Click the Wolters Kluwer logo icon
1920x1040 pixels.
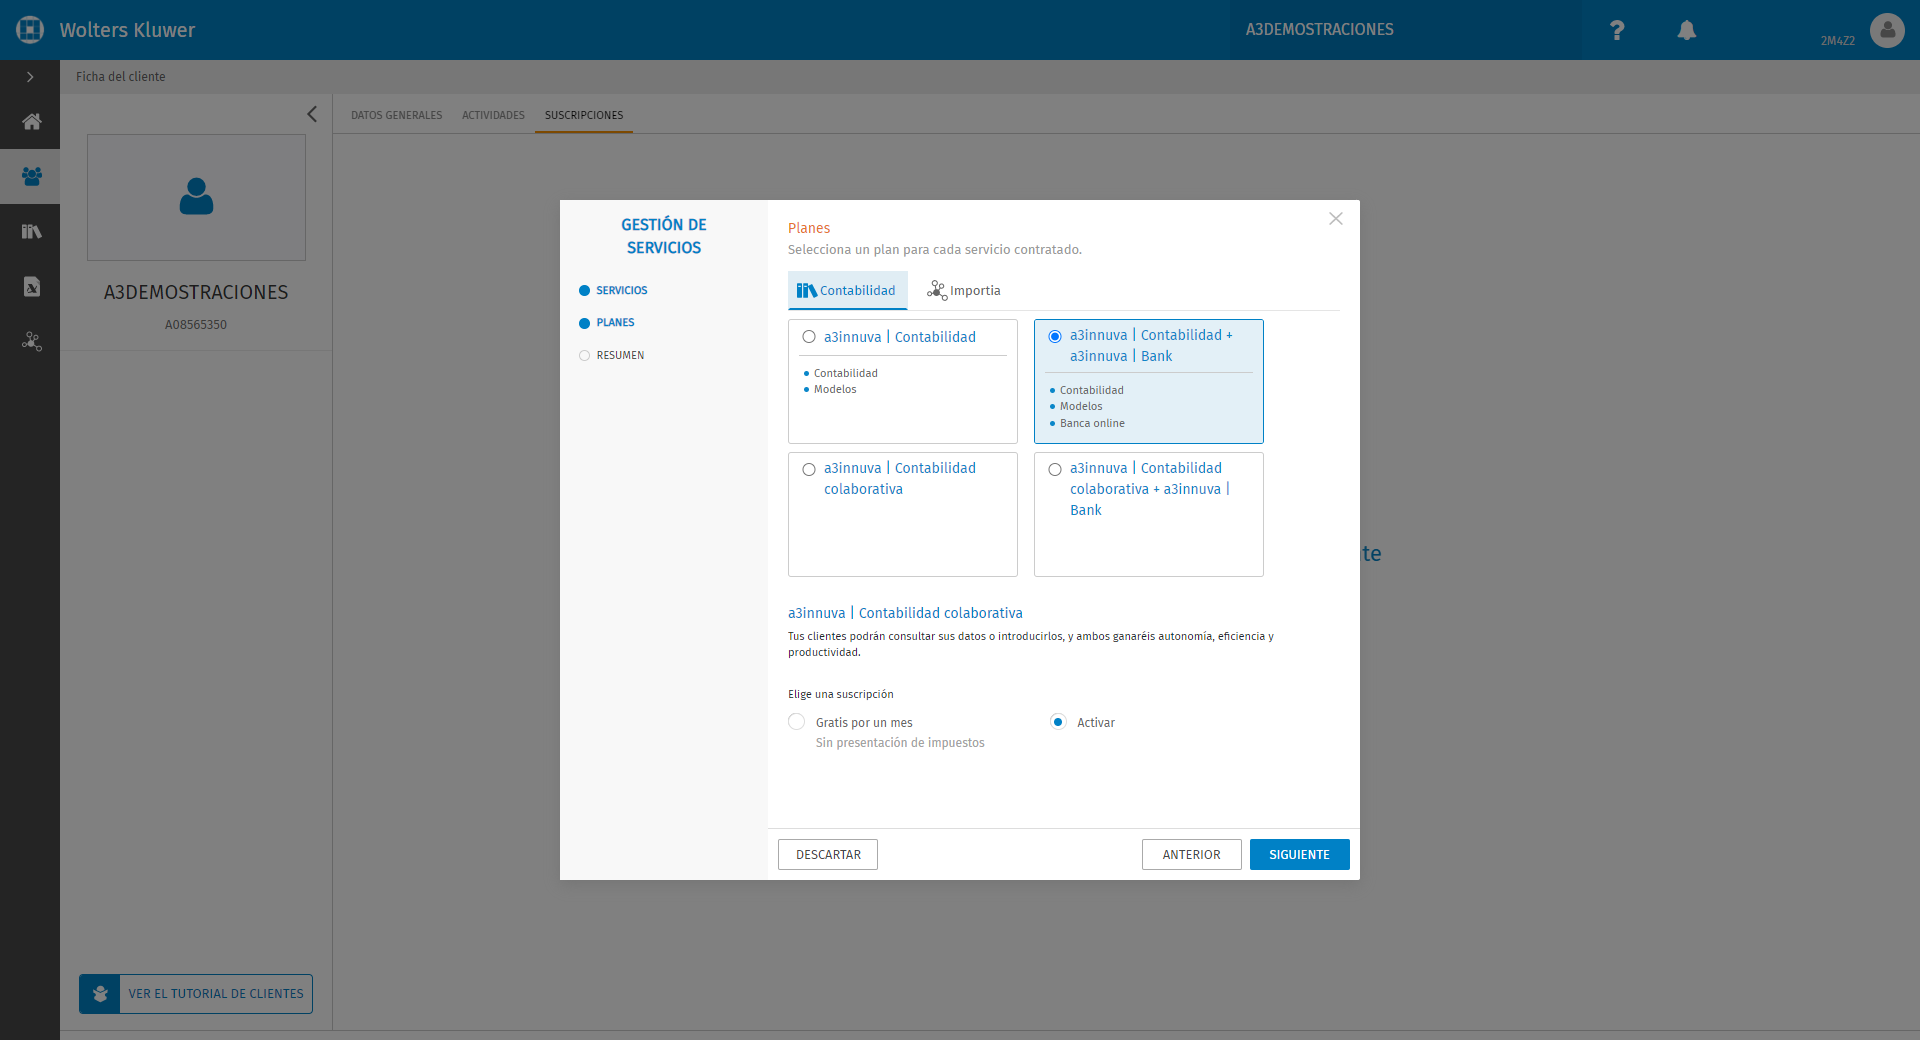point(30,30)
